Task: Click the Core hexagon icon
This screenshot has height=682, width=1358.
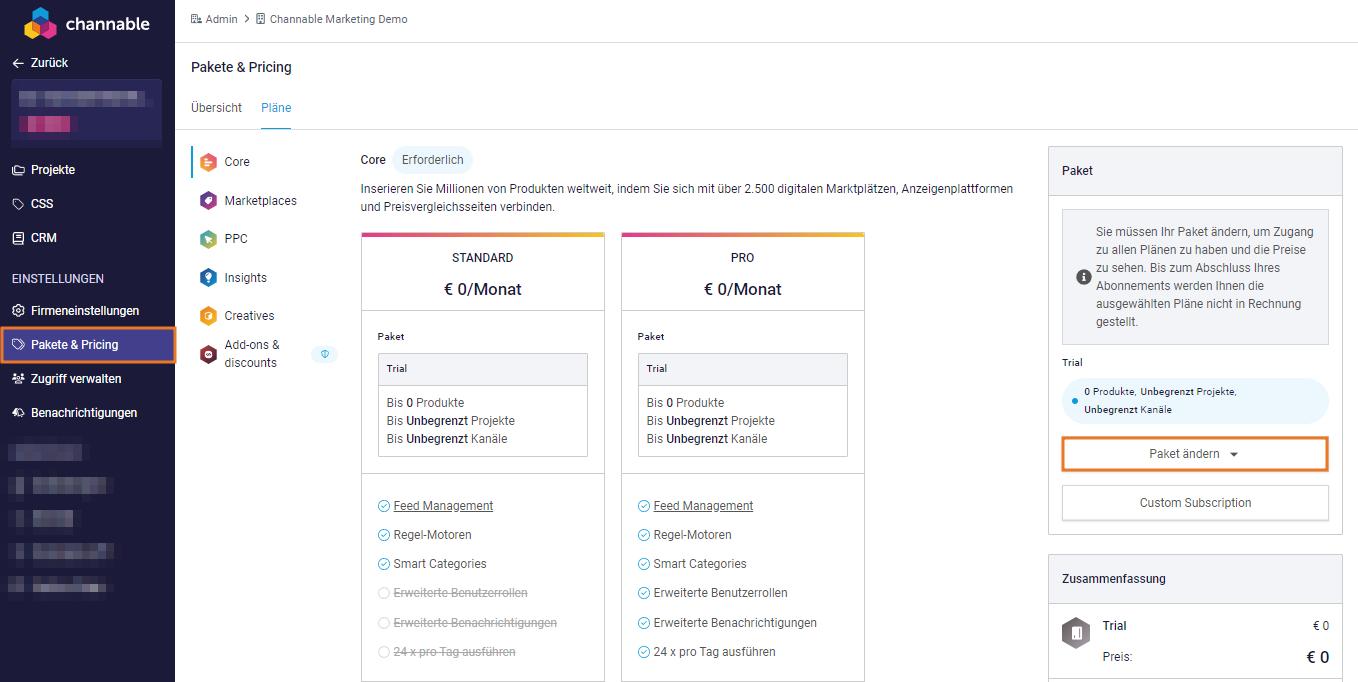Action: [x=208, y=162]
